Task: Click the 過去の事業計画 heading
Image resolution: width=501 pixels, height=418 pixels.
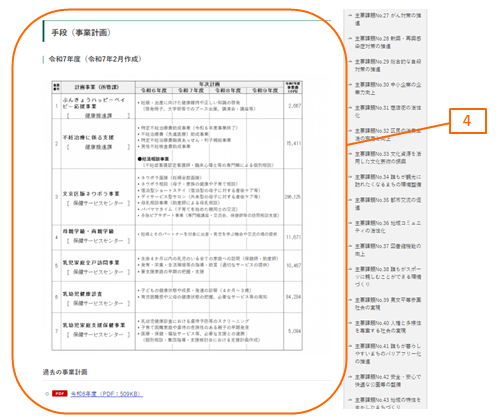Action: 65,372
